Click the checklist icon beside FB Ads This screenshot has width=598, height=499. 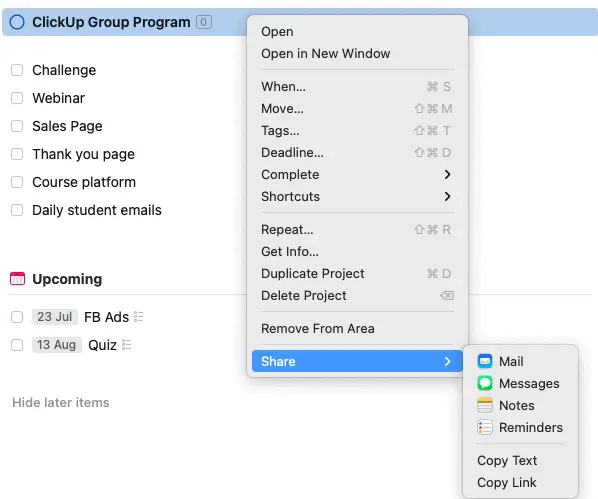tap(138, 317)
